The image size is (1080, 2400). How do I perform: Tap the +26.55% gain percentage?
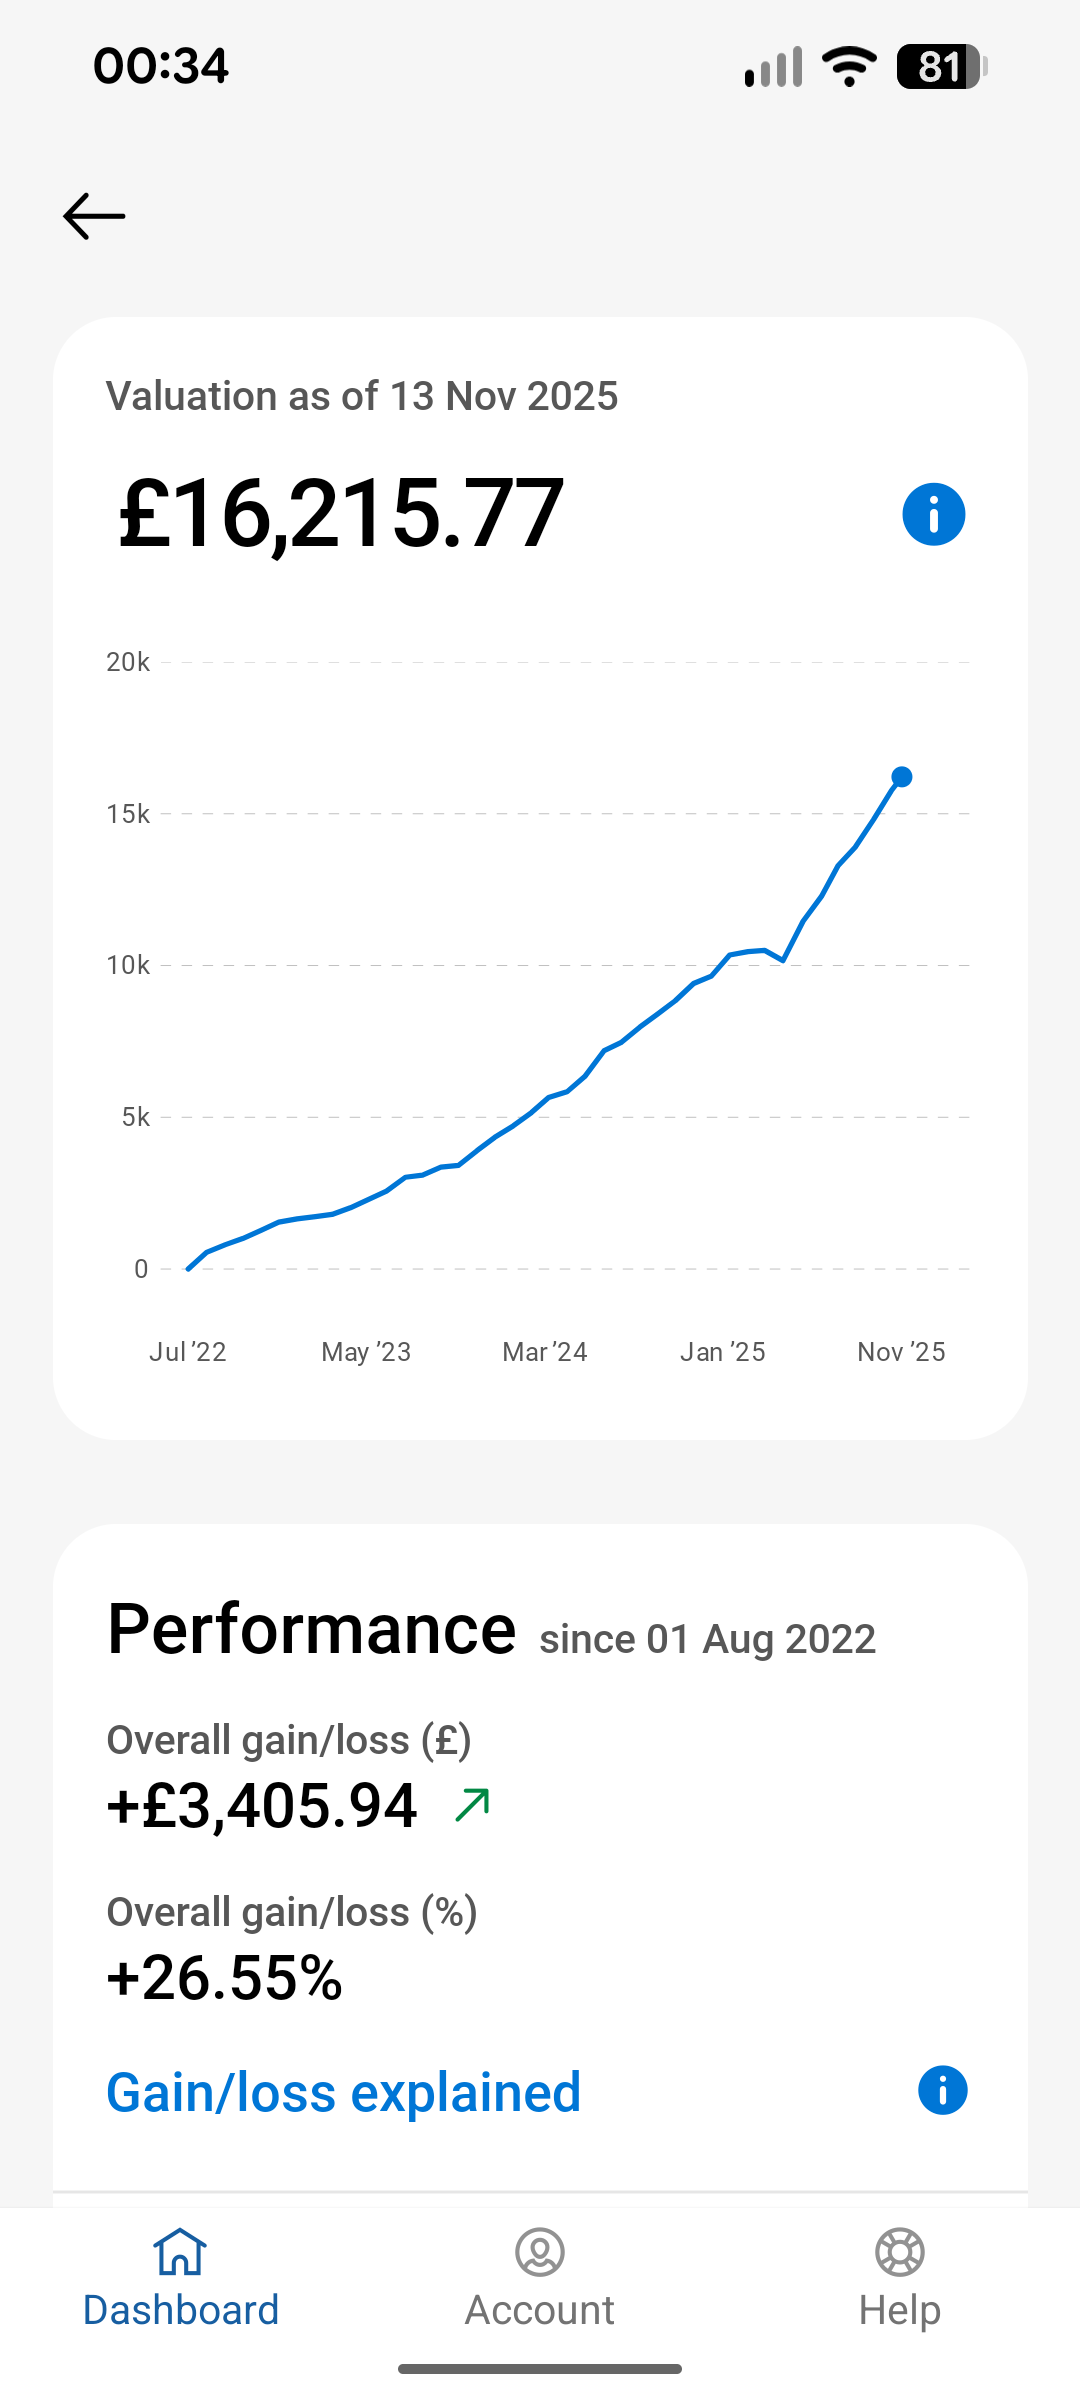(x=225, y=1978)
